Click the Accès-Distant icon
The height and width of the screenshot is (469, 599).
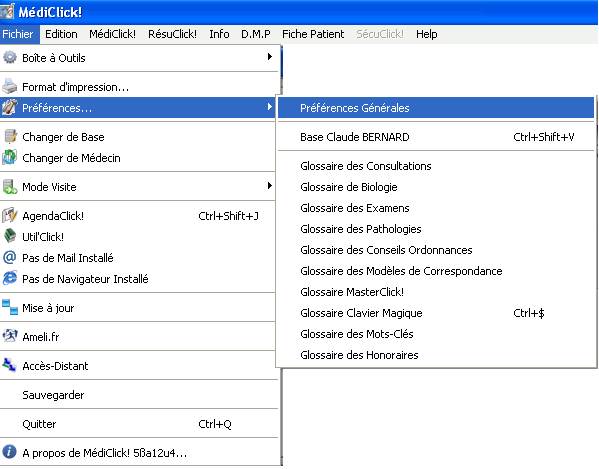(x=9, y=365)
